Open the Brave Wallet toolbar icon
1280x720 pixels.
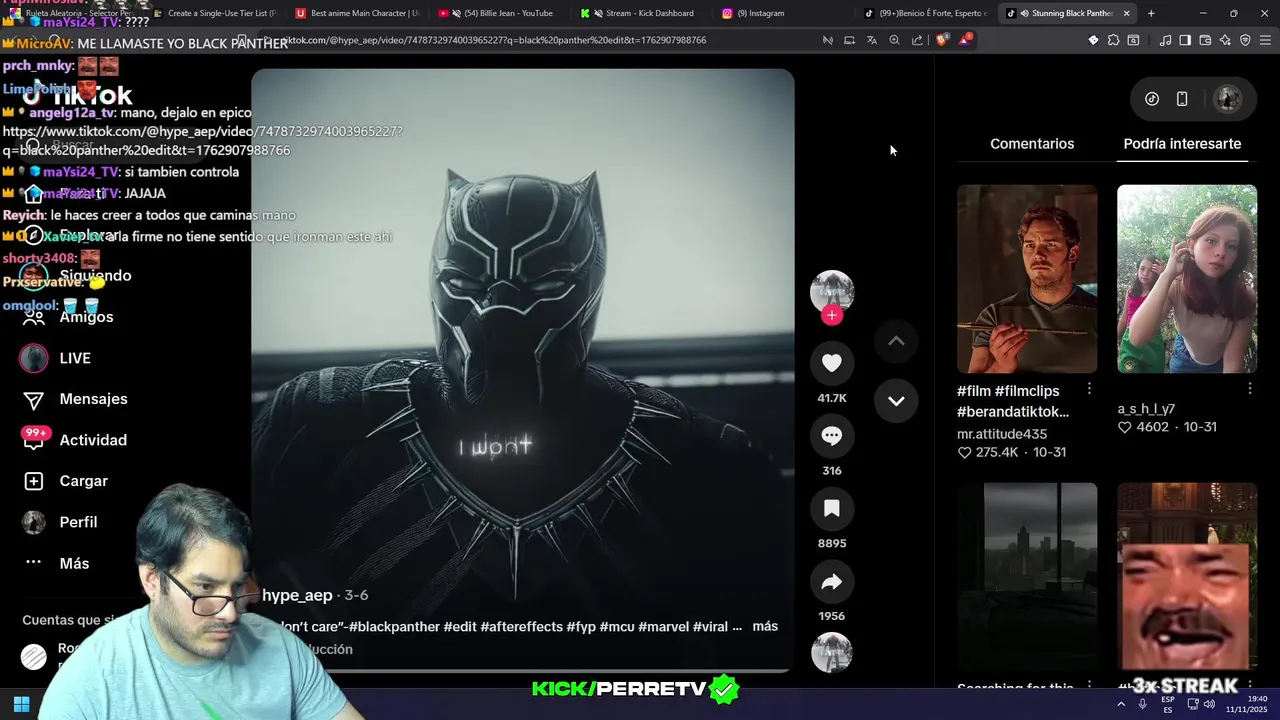[x=1205, y=40]
